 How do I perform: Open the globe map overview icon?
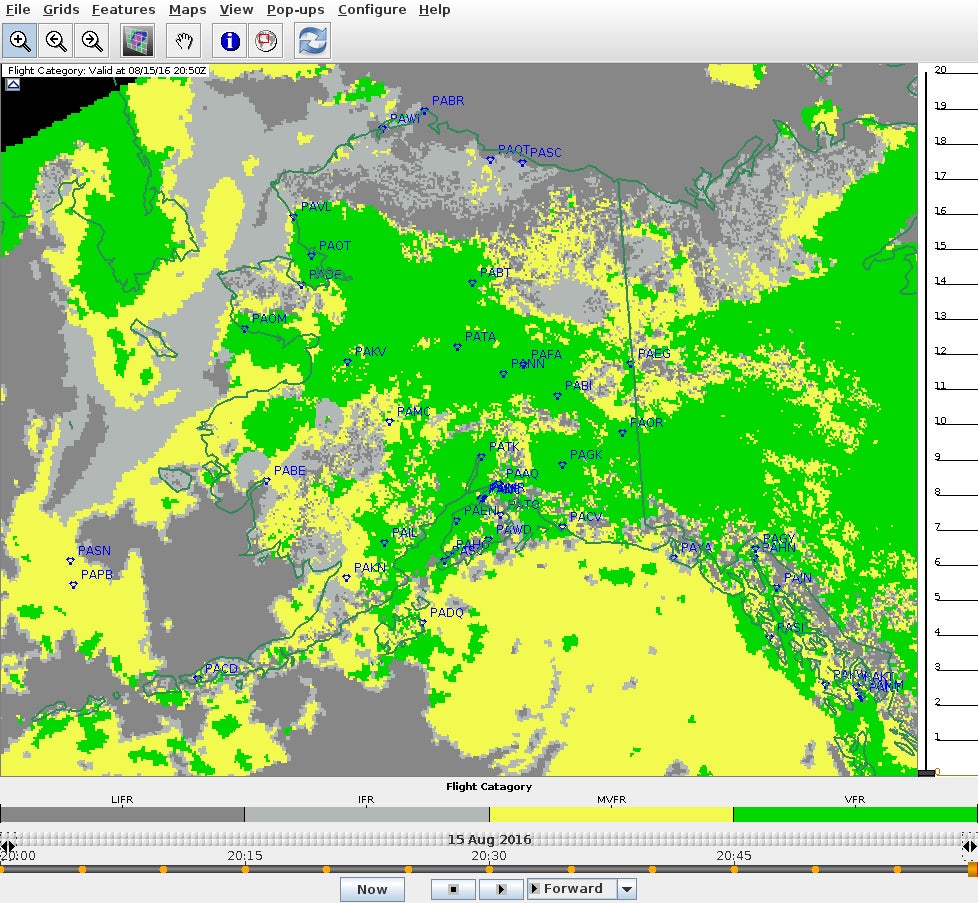tap(267, 41)
